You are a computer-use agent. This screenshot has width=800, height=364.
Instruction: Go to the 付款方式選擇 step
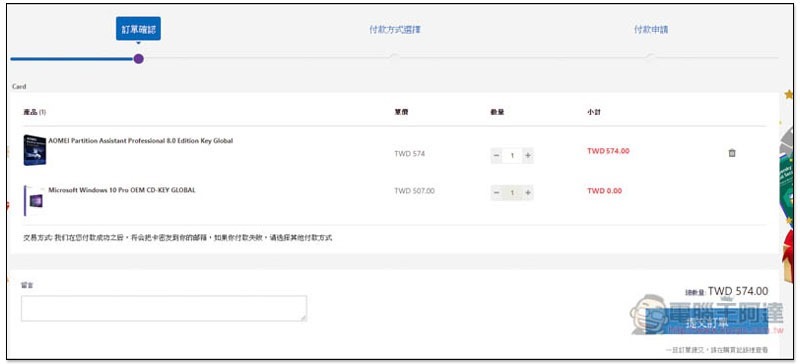click(395, 30)
